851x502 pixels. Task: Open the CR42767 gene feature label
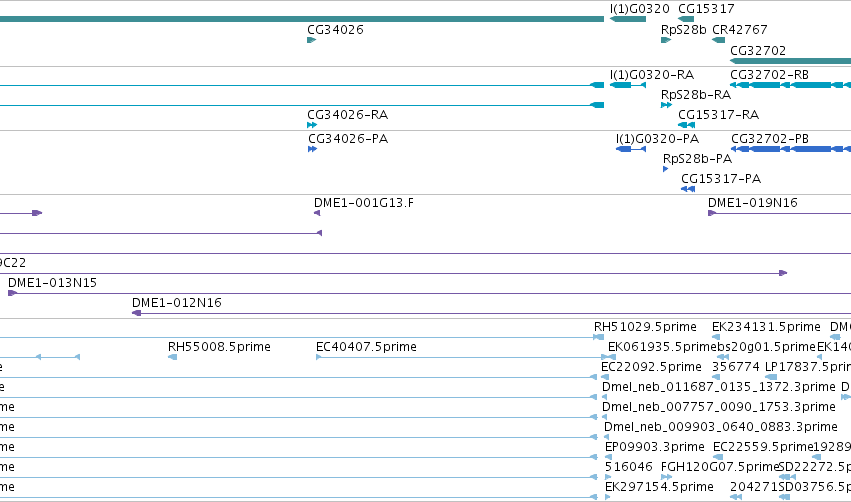[x=740, y=30]
